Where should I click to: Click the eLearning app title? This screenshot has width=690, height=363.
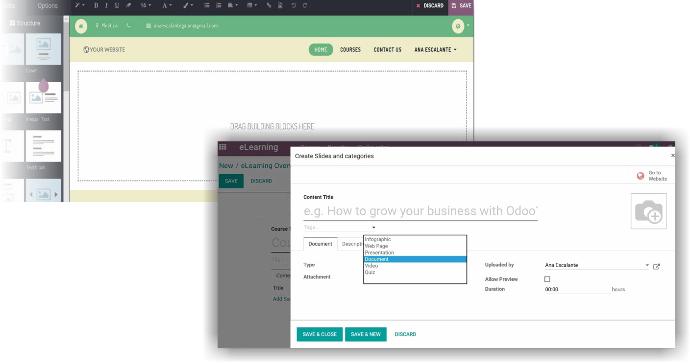pos(259,147)
